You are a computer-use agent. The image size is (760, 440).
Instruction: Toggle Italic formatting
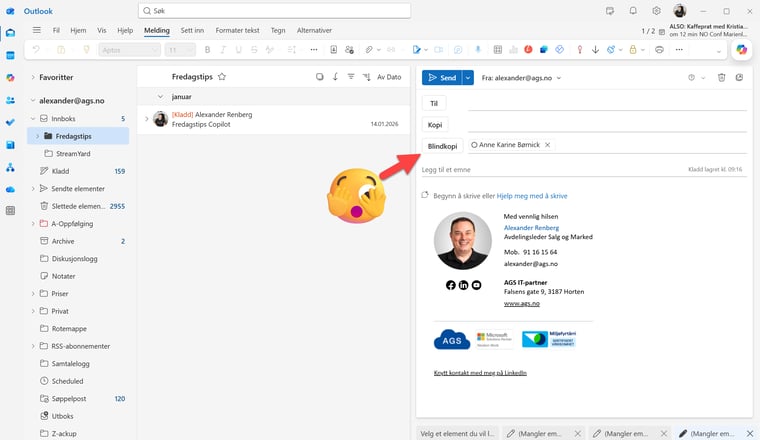[223, 49]
